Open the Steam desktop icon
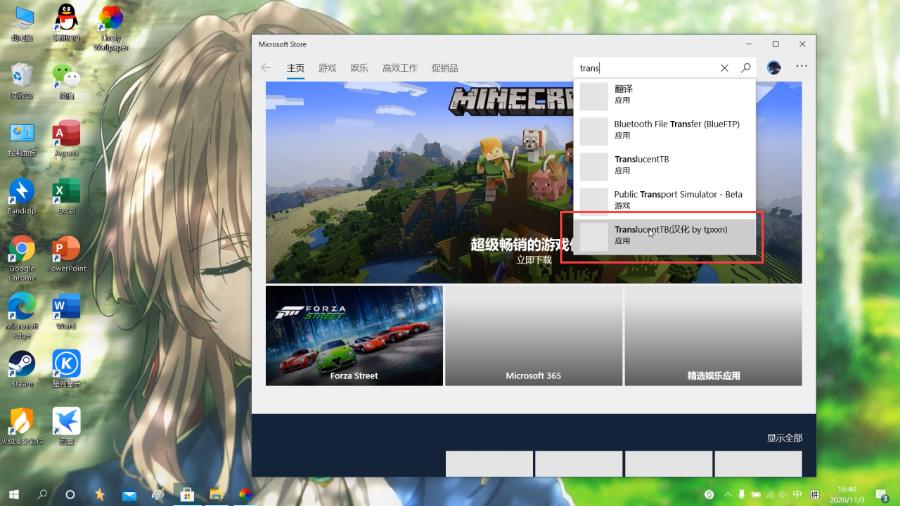Viewport: 900px width, 506px height. (x=22, y=366)
